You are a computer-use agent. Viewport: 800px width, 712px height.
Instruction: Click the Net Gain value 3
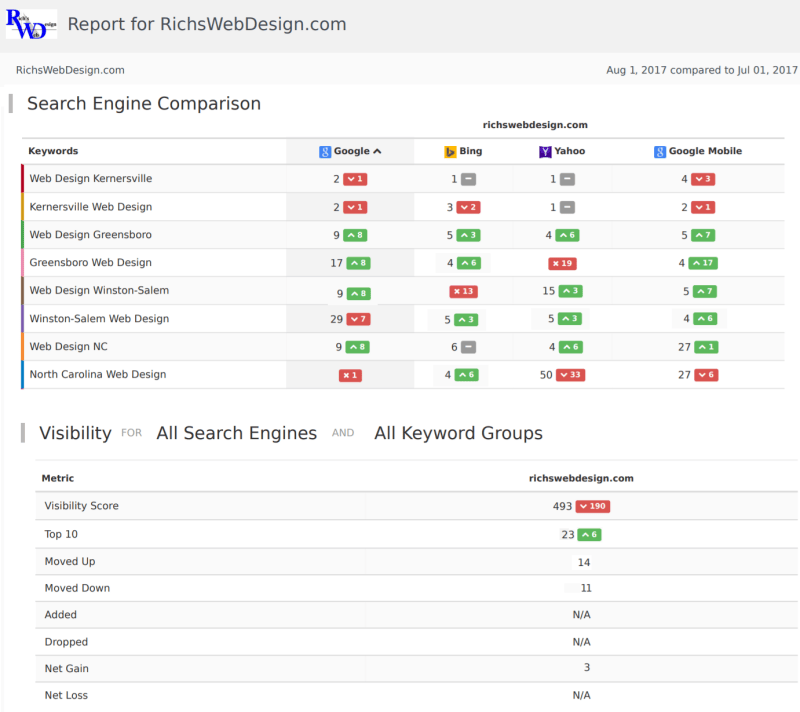coord(587,667)
